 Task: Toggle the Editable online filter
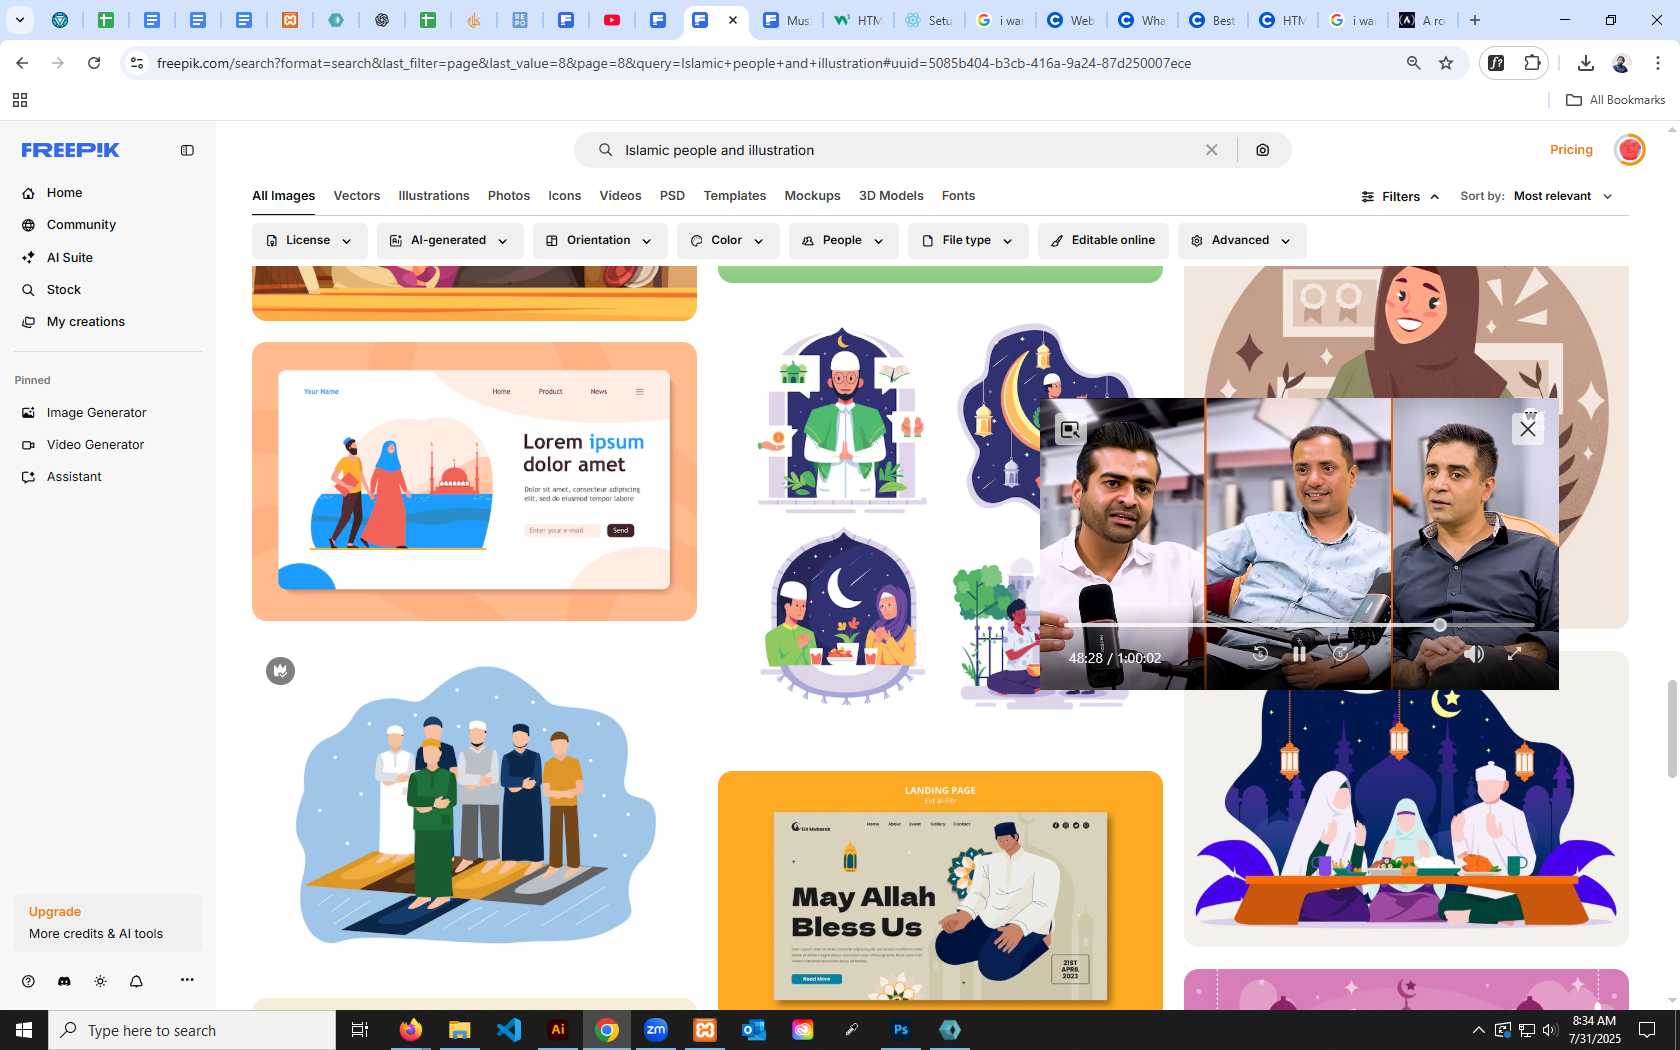(1103, 241)
